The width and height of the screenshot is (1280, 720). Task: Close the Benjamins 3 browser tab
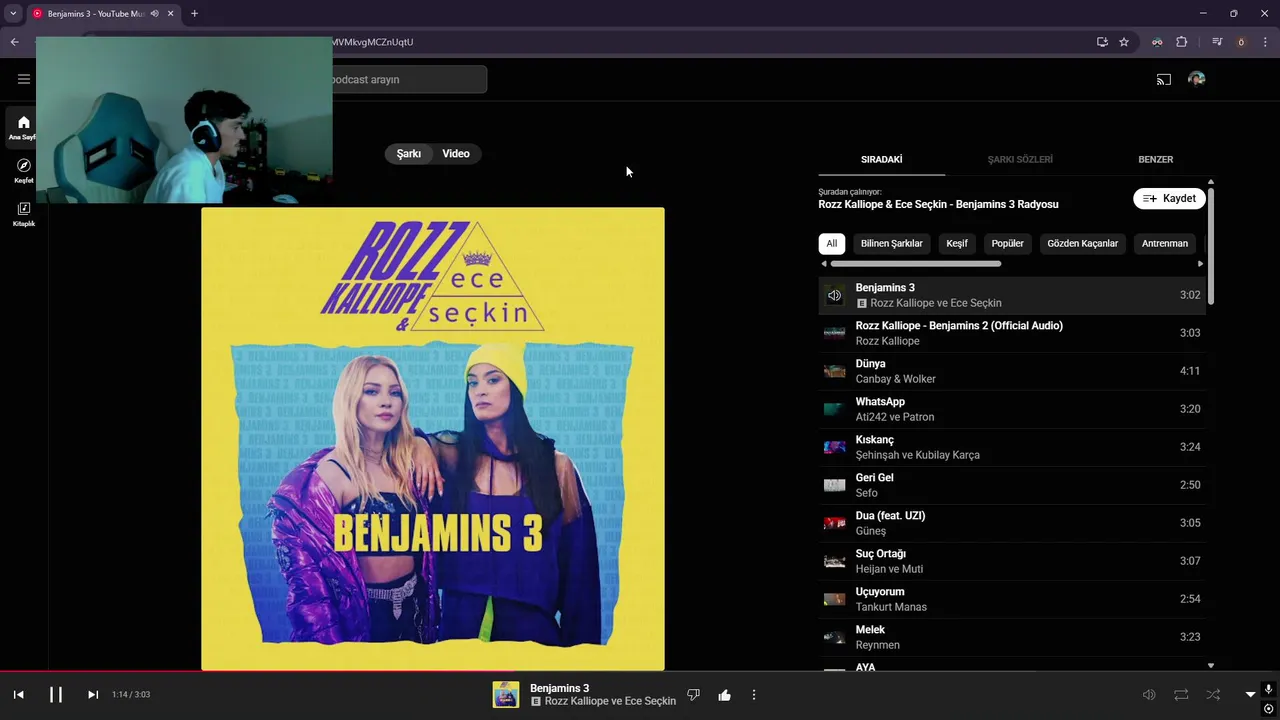click(171, 13)
